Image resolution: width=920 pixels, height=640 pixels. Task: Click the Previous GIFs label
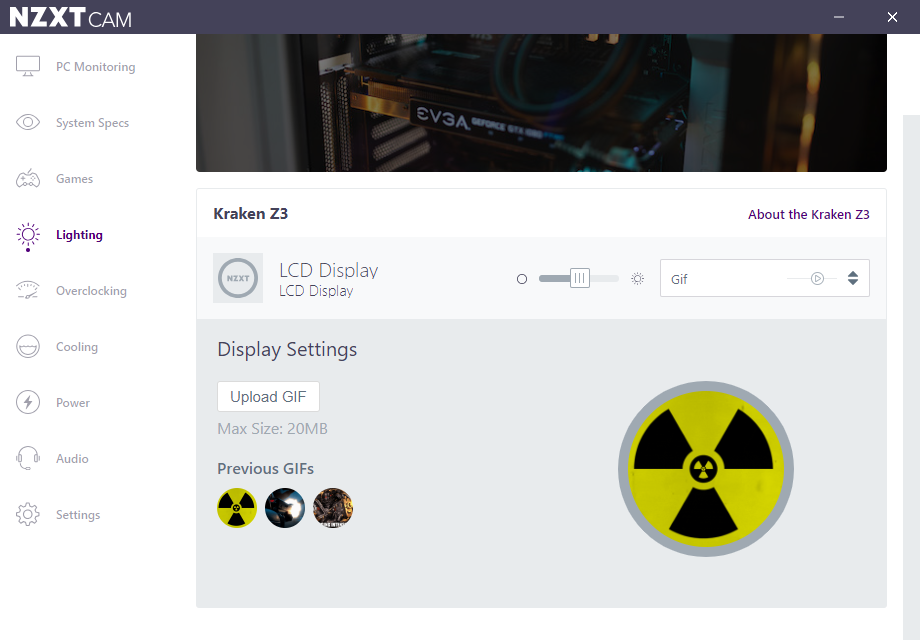[x=265, y=469]
